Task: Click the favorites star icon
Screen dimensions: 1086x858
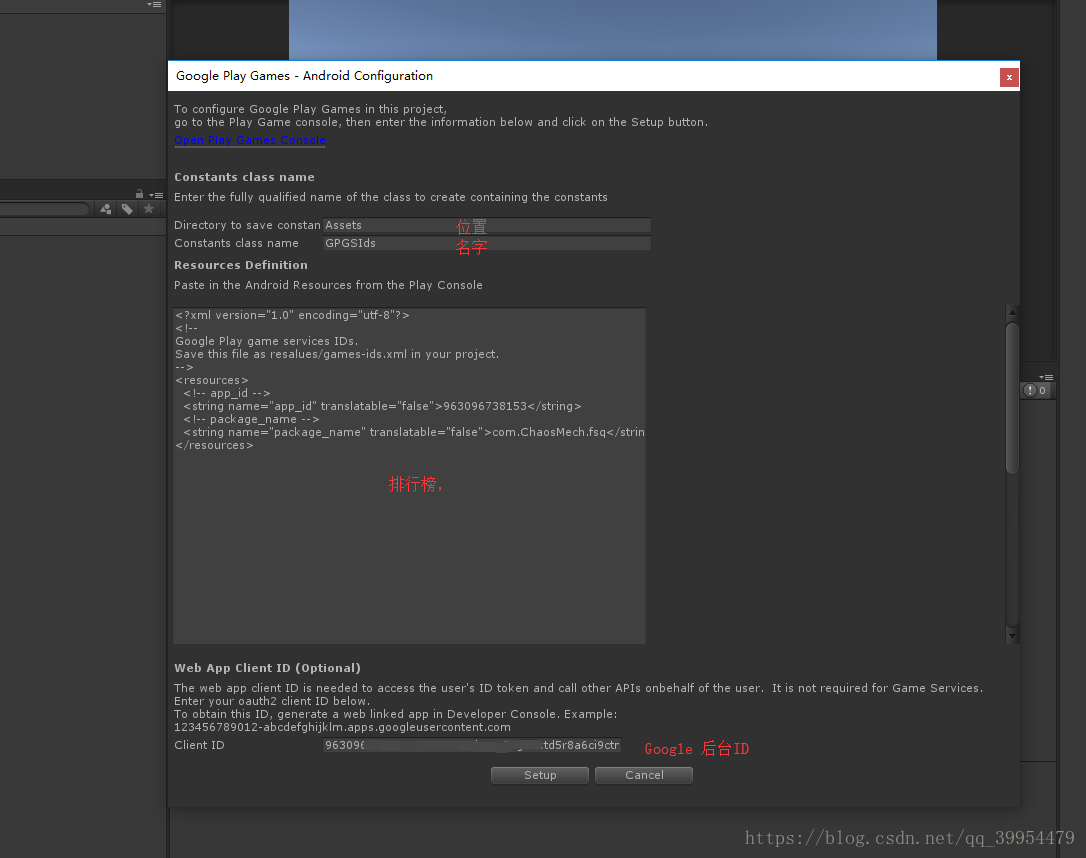Action: tap(148, 208)
